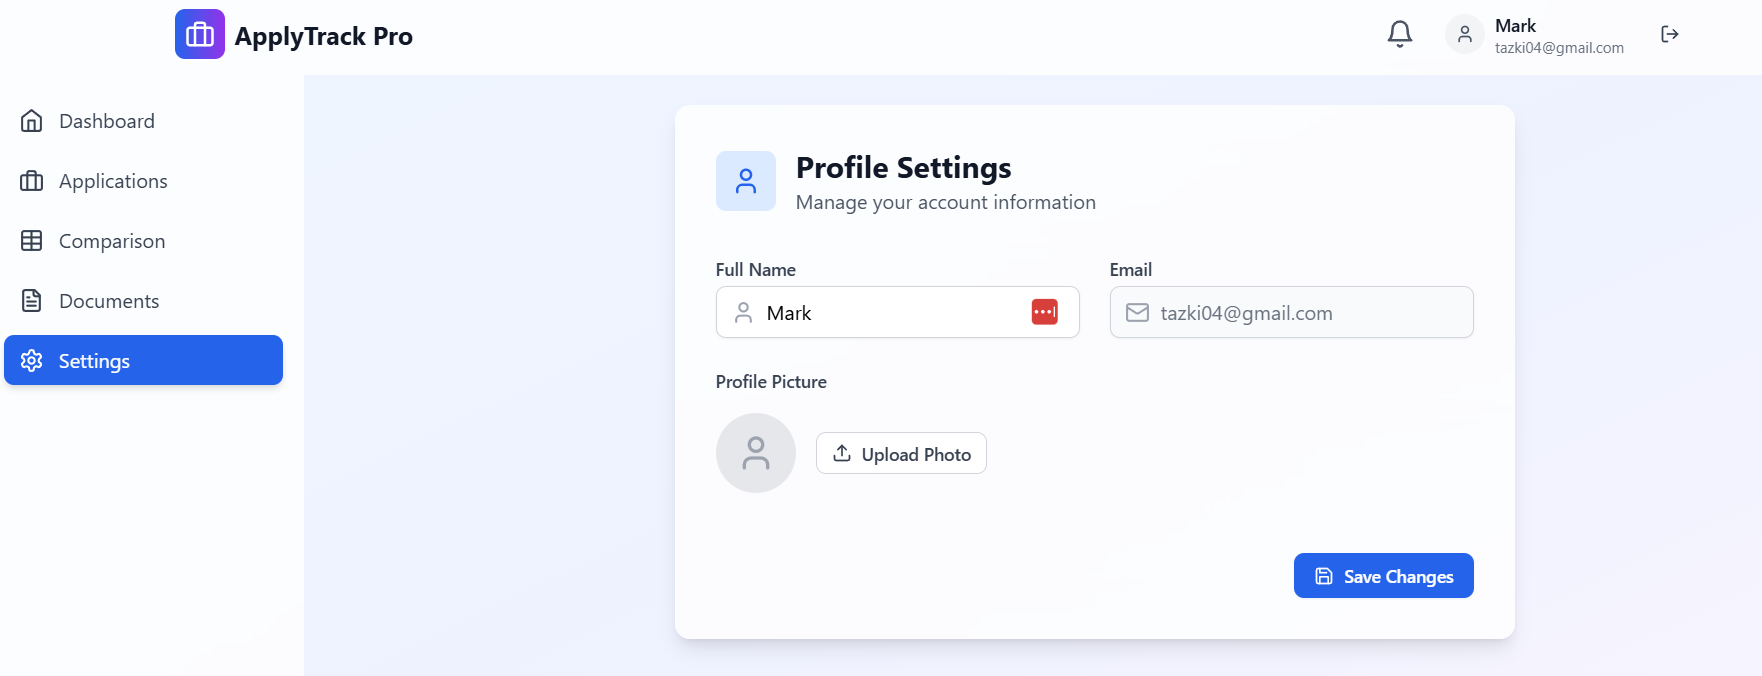The image size is (1762, 676).
Task: Click the ApplyTrack Pro briefcase logo
Action: coord(200,34)
